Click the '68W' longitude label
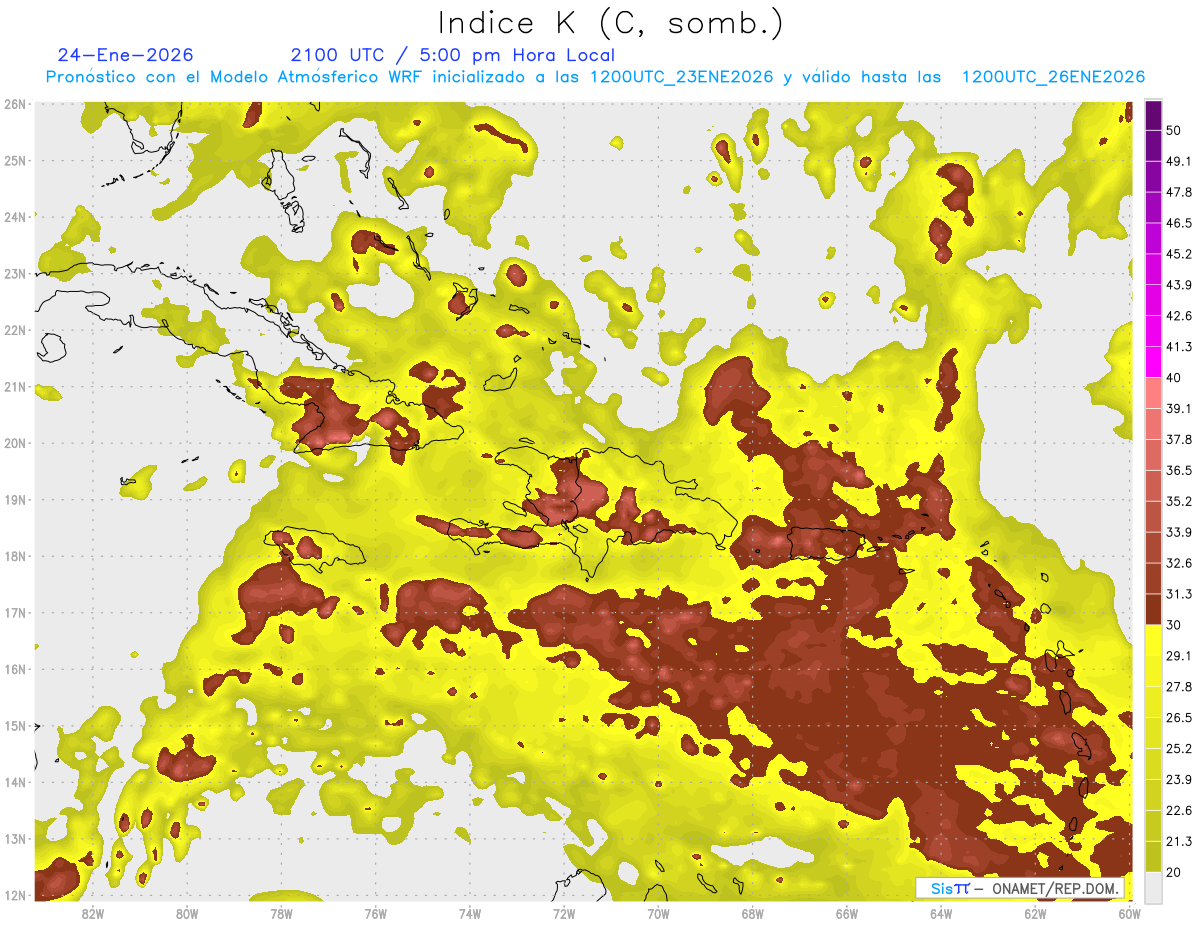Image resolution: width=1200 pixels, height=927 pixels. 753,914
